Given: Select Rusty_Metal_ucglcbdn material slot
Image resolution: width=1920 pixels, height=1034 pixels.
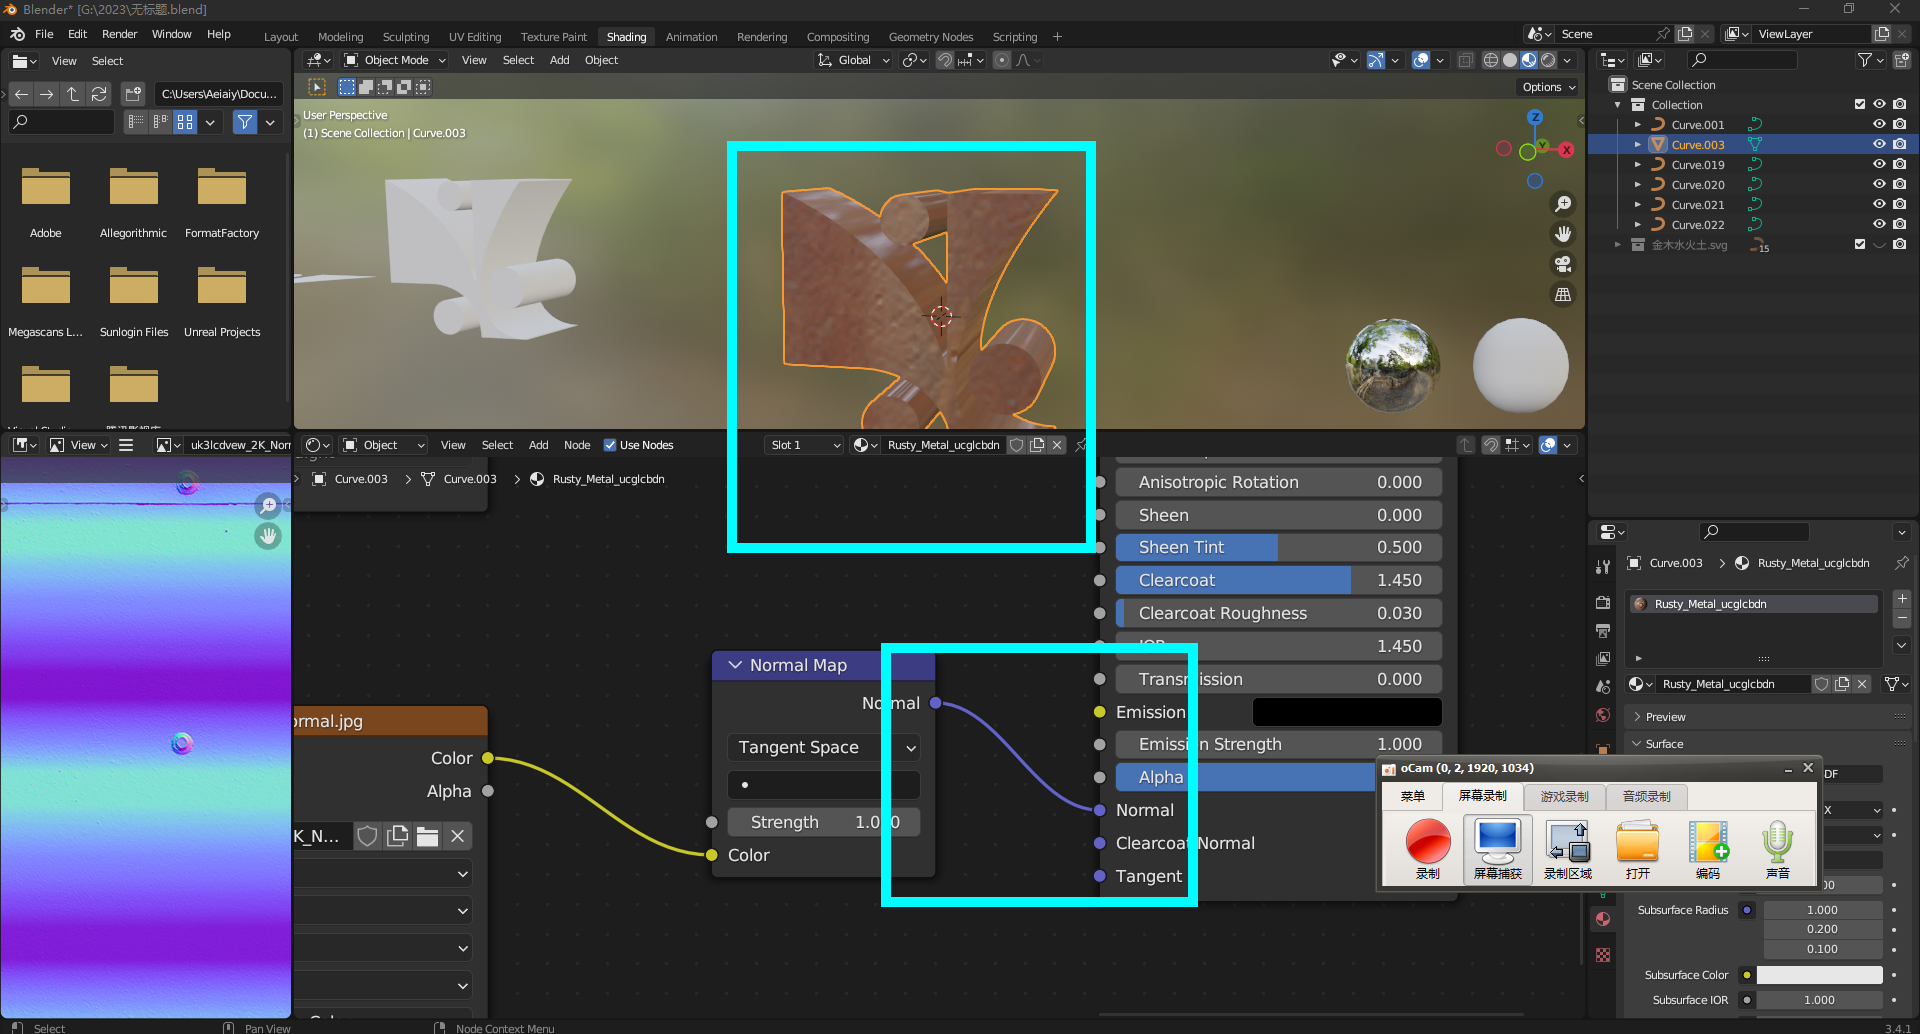Looking at the screenshot, I should (x=1753, y=604).
